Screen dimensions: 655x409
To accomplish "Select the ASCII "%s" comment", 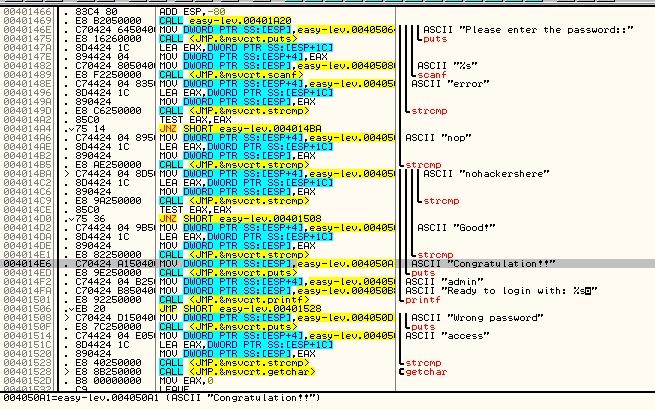I will tap(447, 66).
